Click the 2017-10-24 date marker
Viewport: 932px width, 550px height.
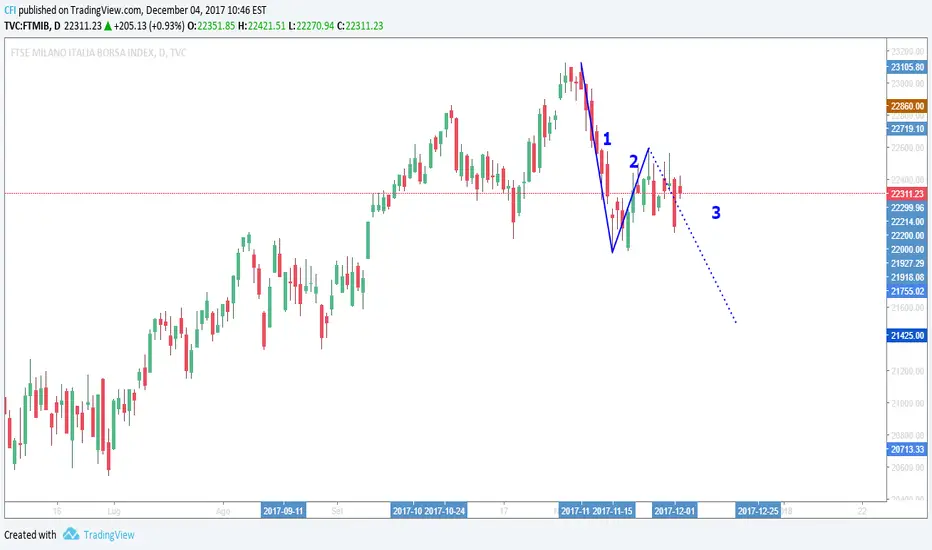point(445,511)
